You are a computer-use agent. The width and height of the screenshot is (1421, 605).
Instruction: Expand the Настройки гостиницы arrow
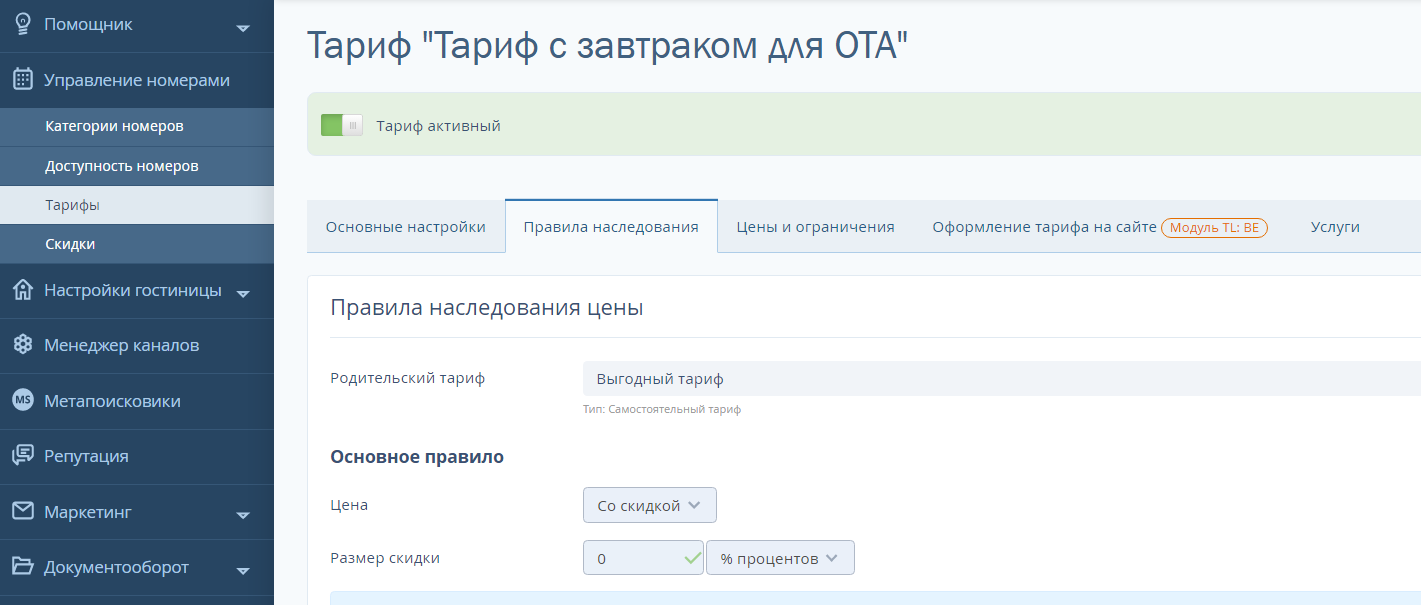coord(243,293)
